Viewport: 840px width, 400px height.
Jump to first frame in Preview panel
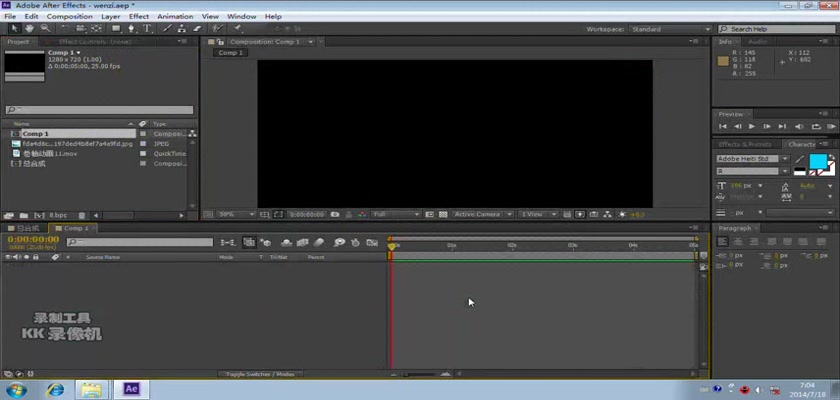[723, 126]
